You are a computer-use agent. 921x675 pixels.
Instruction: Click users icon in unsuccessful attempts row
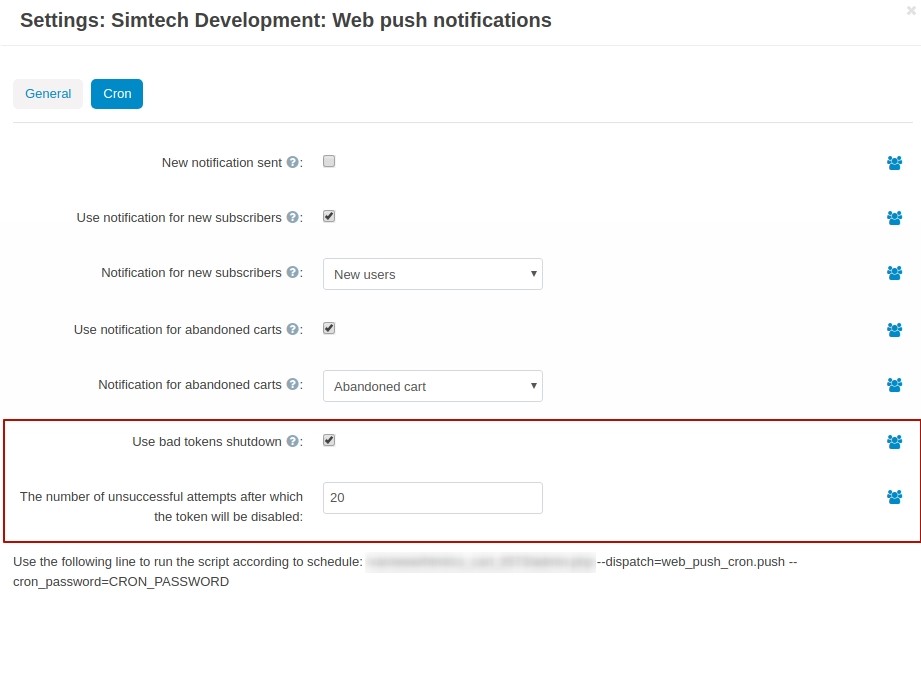click(895, 497)
